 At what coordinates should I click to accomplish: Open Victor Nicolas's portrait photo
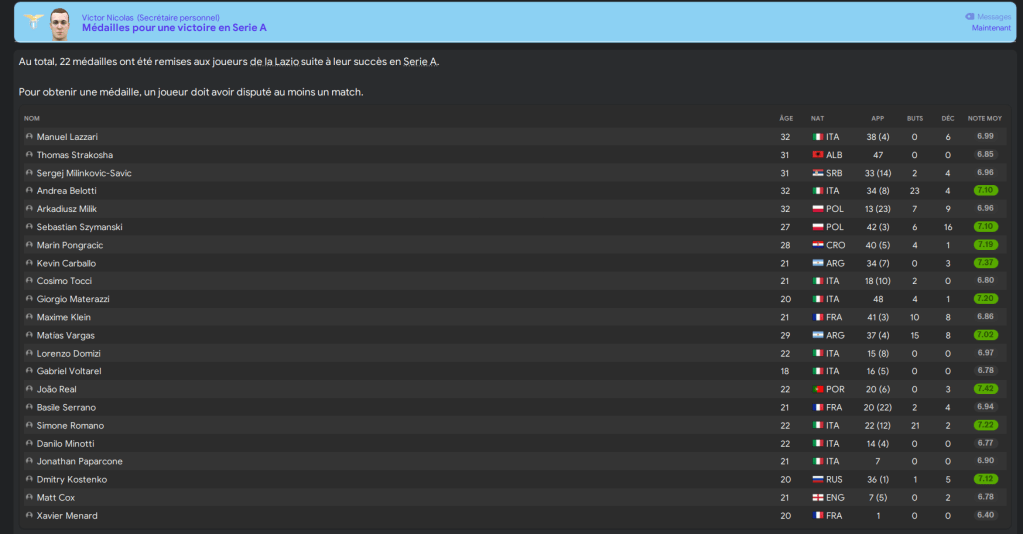click(61, 23)
